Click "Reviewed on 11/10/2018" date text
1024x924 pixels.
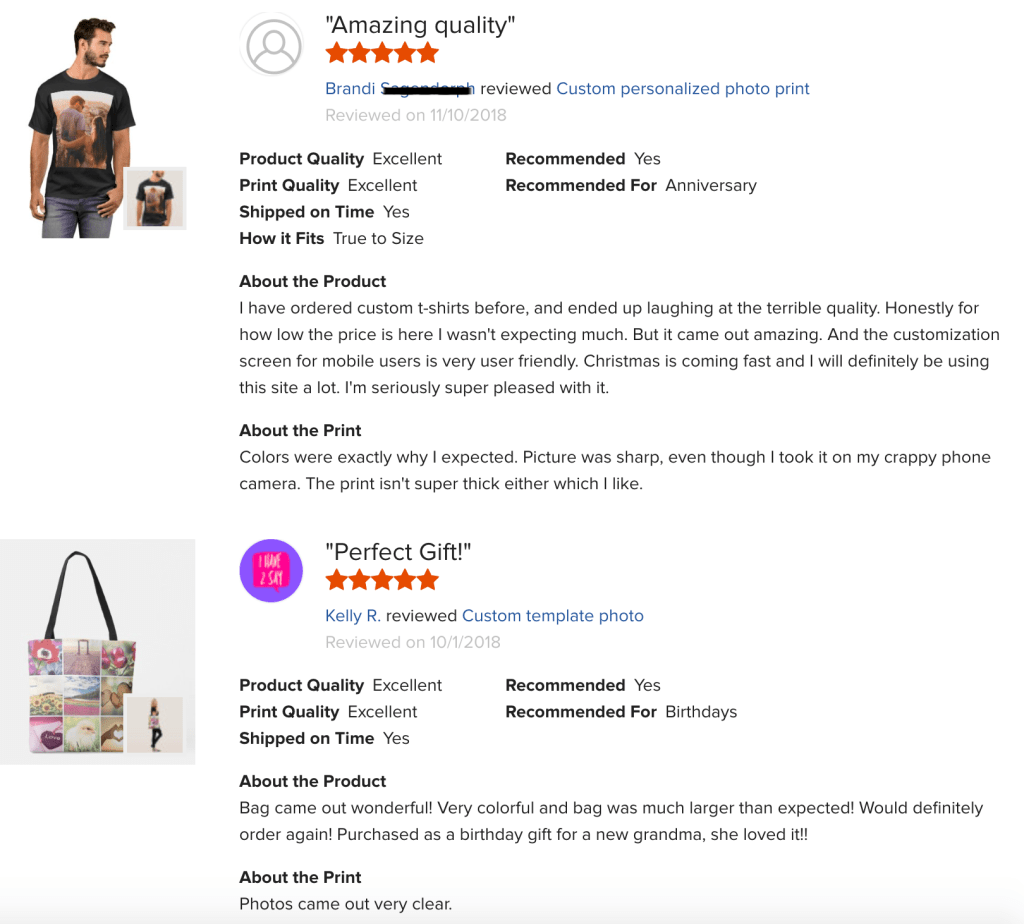(416, 115)
